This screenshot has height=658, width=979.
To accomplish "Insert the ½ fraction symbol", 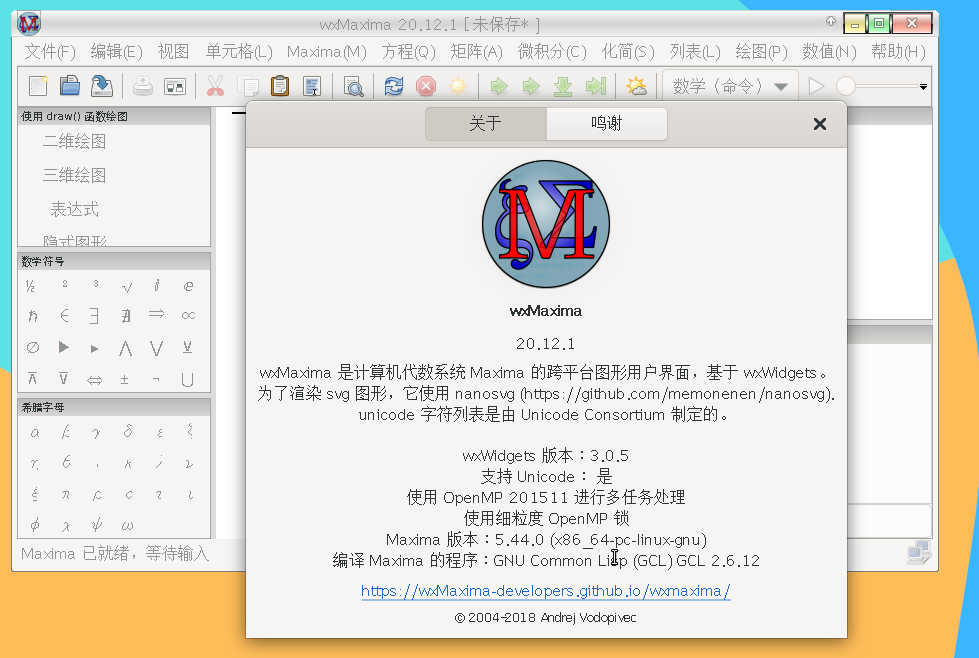I will [x=30, y=287].
